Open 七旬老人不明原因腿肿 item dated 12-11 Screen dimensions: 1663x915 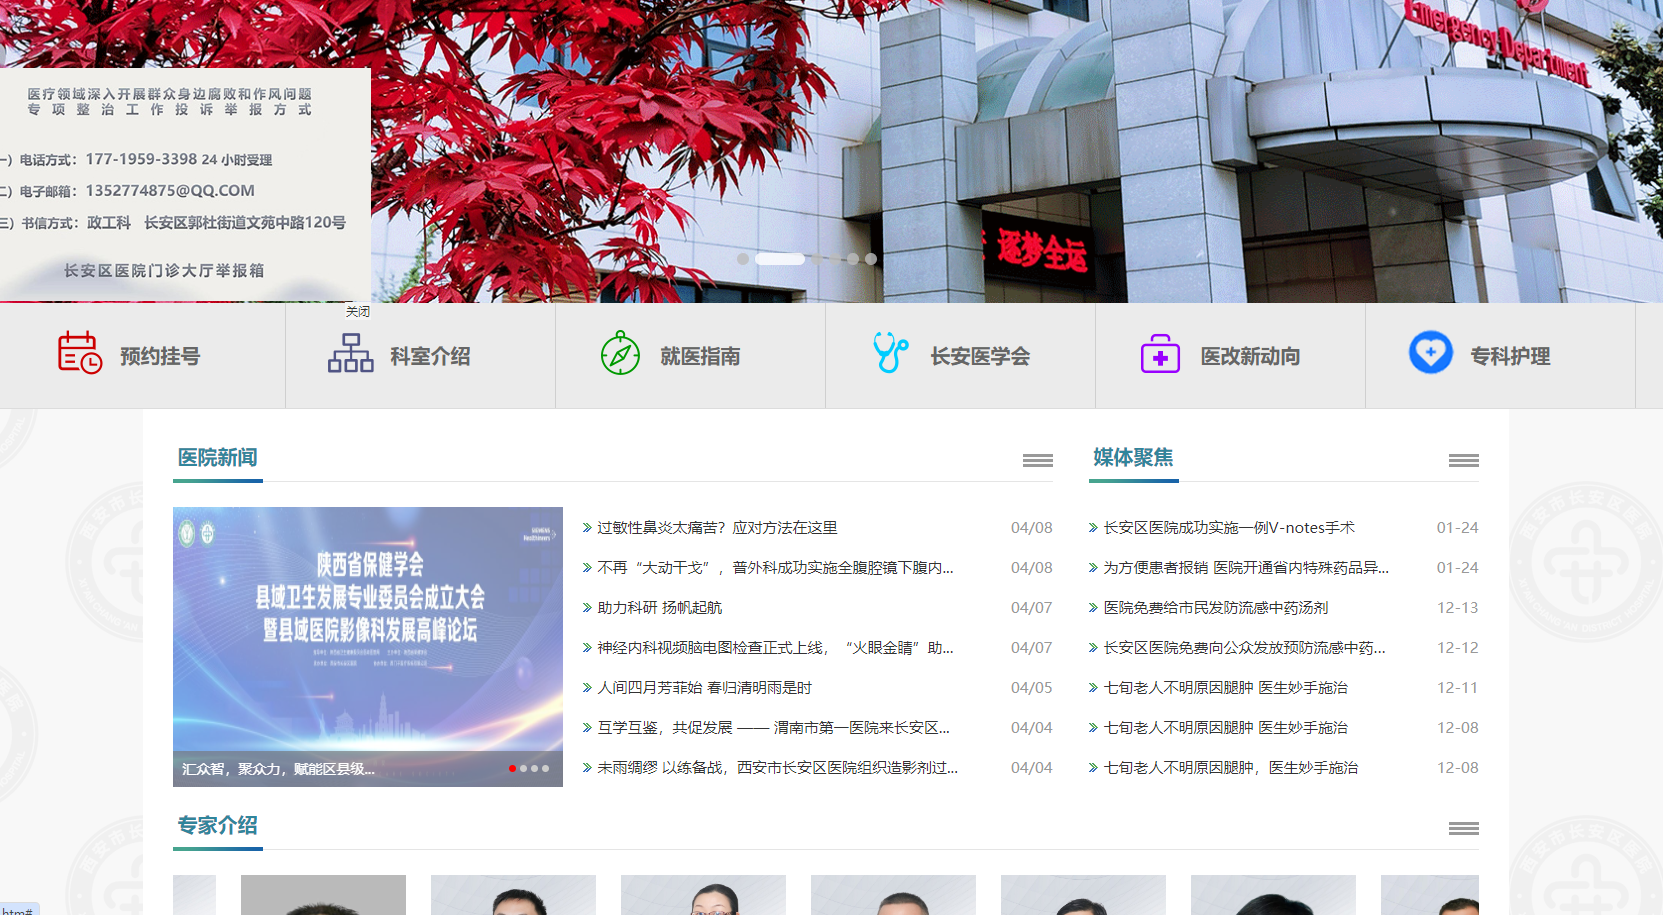pos(1225,687)
